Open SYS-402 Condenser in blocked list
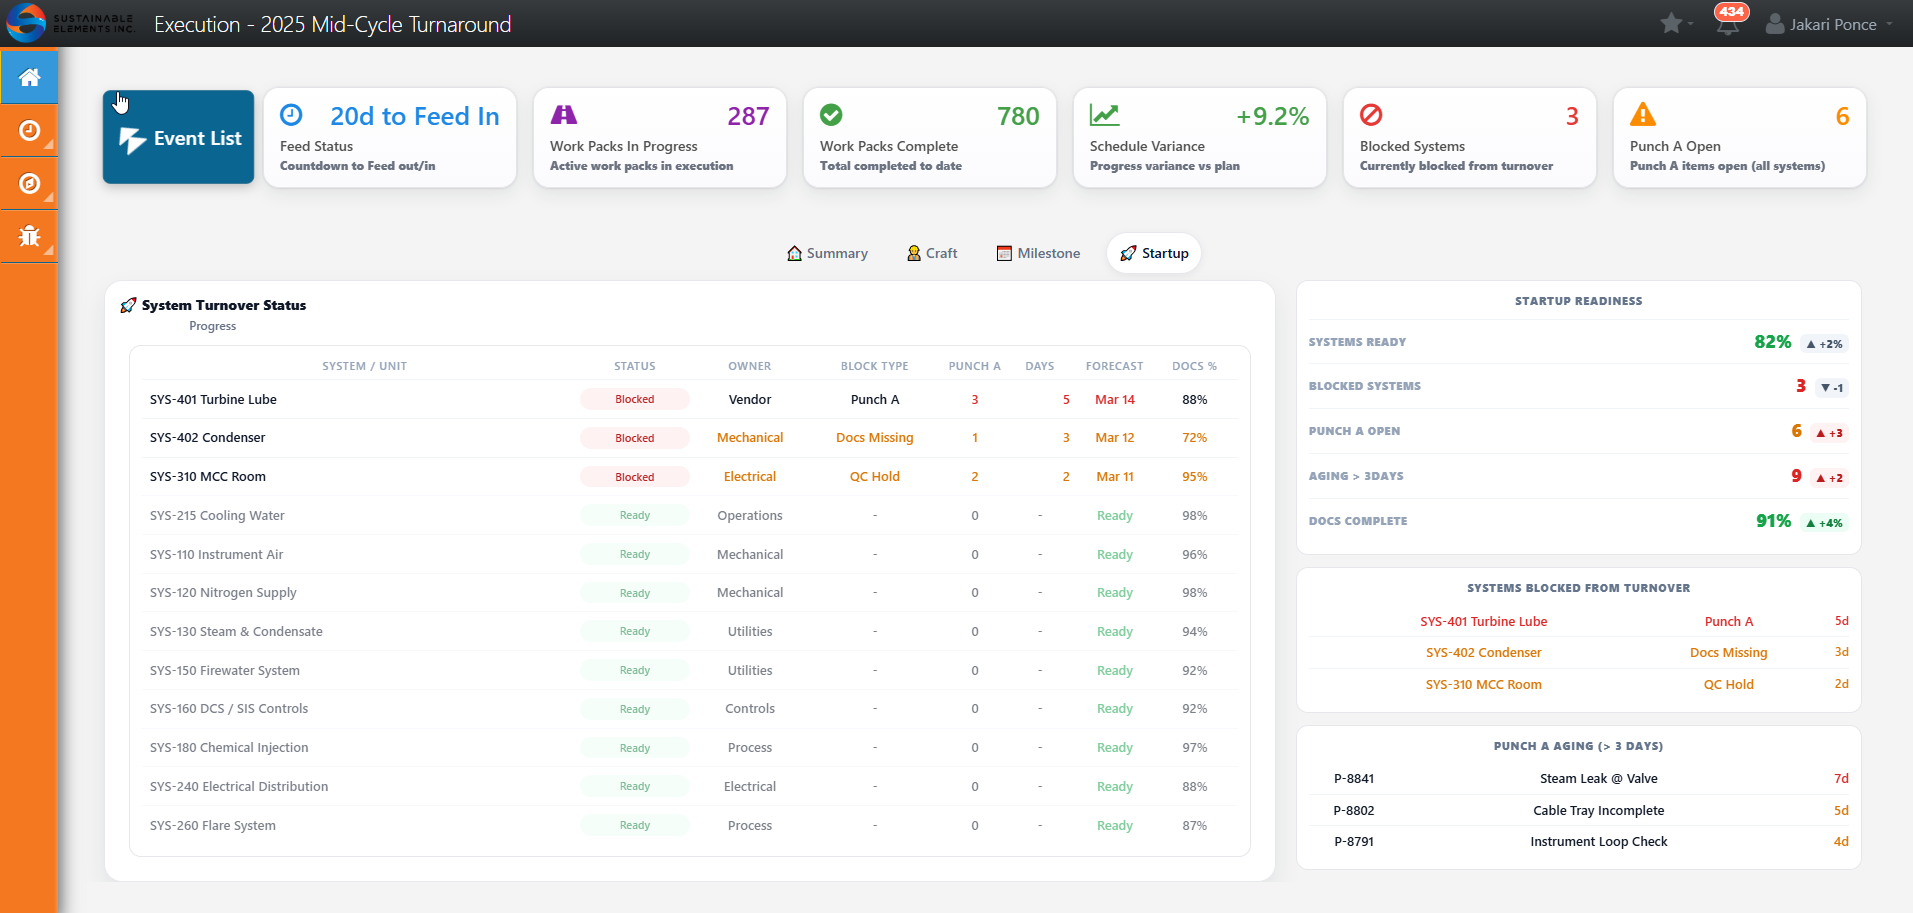Screen dimensions: 1913x913 coord(1483,652)
